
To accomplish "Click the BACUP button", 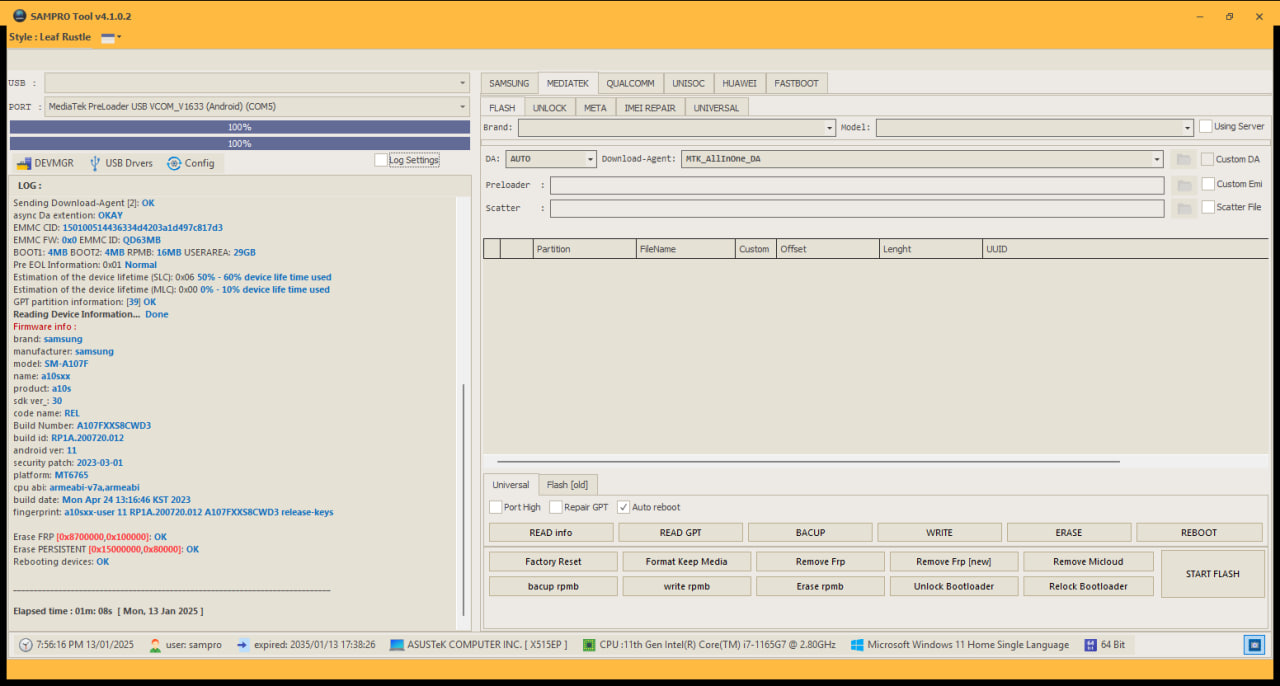I will coord(810,532).
